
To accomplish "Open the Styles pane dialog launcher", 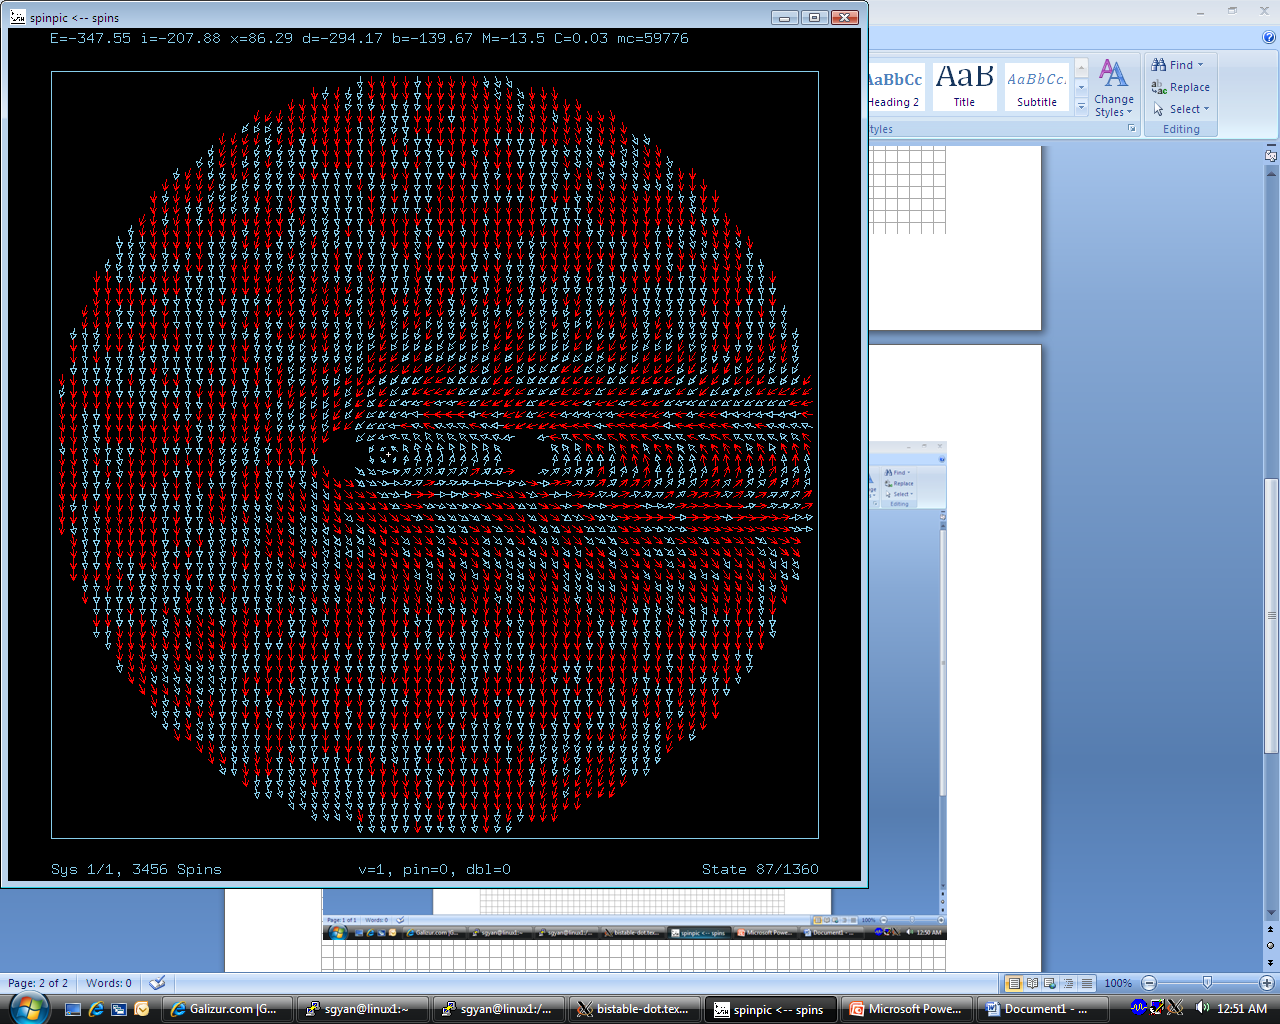I will point(1131,129).
